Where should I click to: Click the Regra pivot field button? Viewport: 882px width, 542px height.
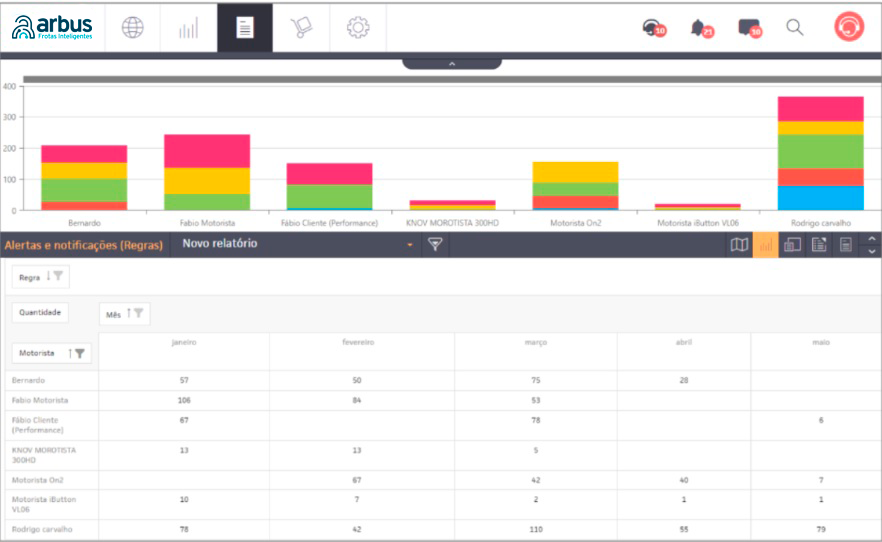point(41,276)
